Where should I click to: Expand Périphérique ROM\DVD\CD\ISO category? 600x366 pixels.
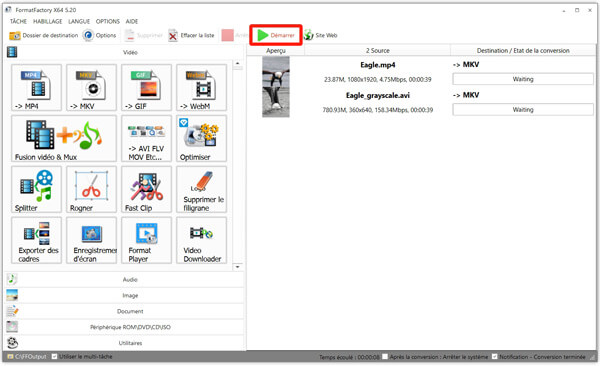tap(125, 327)
